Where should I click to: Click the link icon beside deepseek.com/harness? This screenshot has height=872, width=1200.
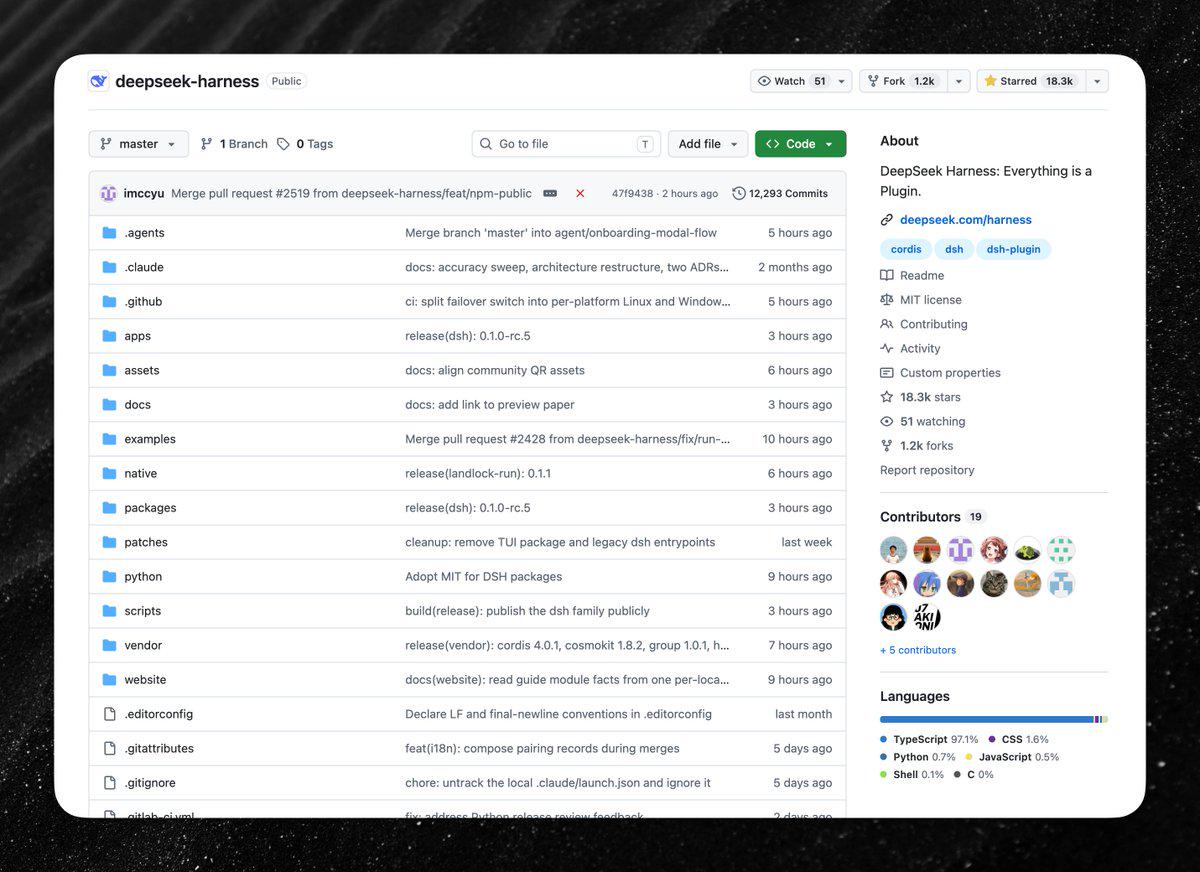886,220
